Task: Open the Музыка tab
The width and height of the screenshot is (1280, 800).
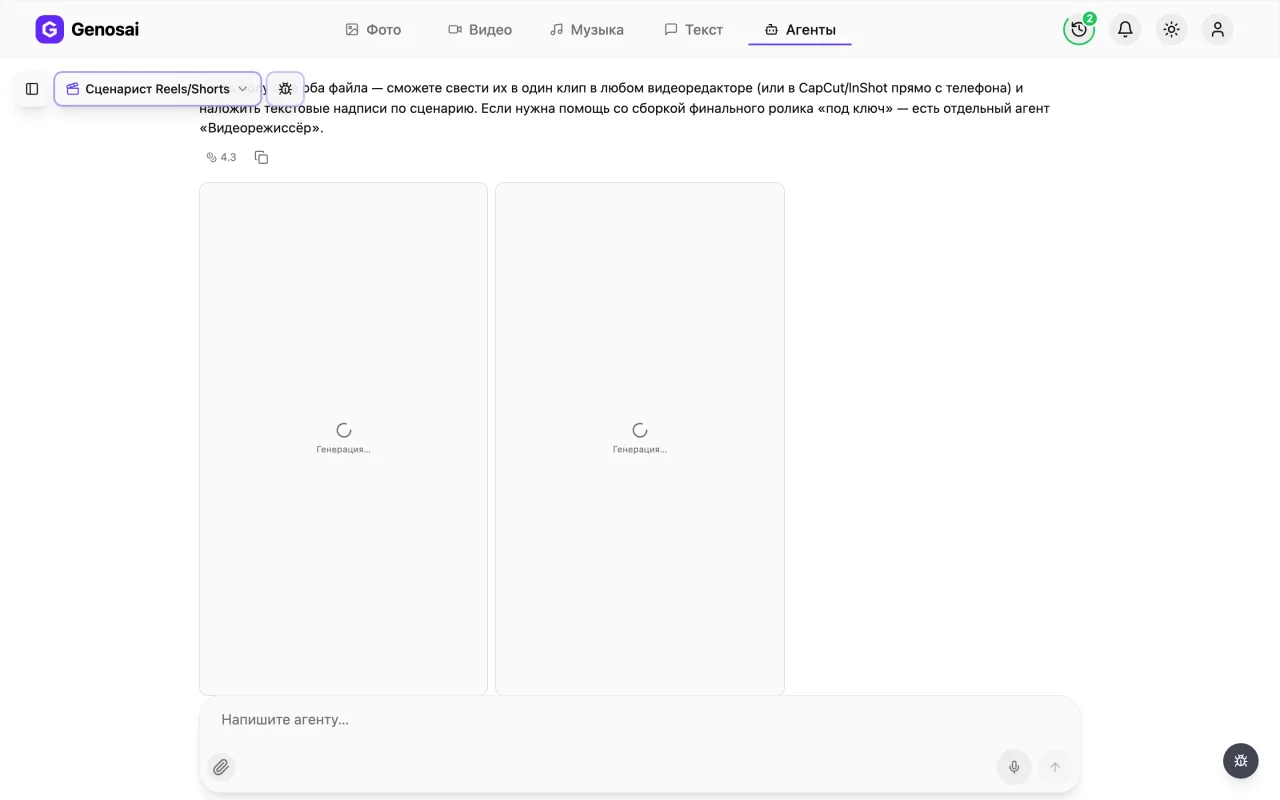Action: click(587, 30)
